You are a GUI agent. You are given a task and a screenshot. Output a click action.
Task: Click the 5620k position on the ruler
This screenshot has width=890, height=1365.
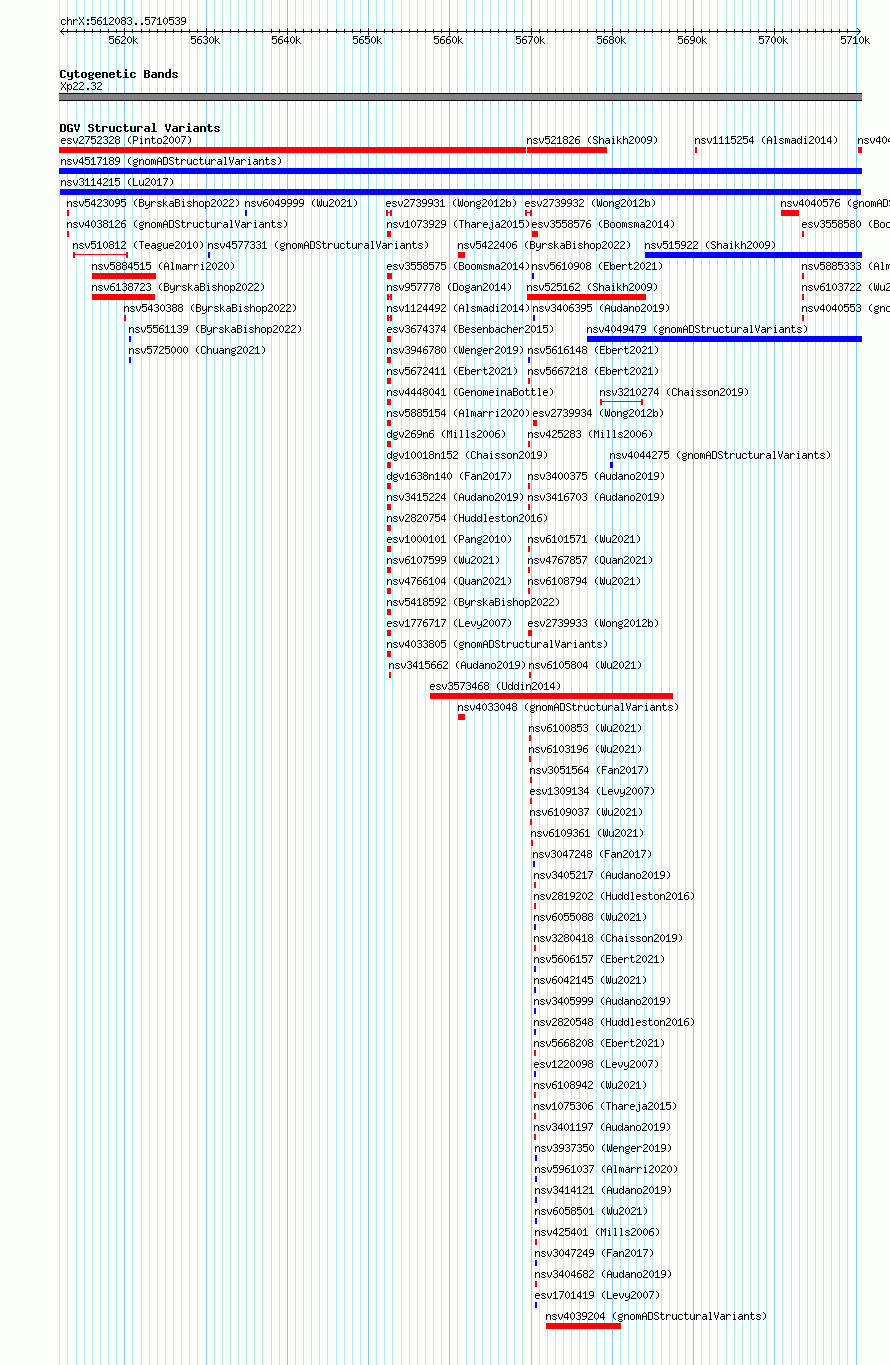click(123, 40)
